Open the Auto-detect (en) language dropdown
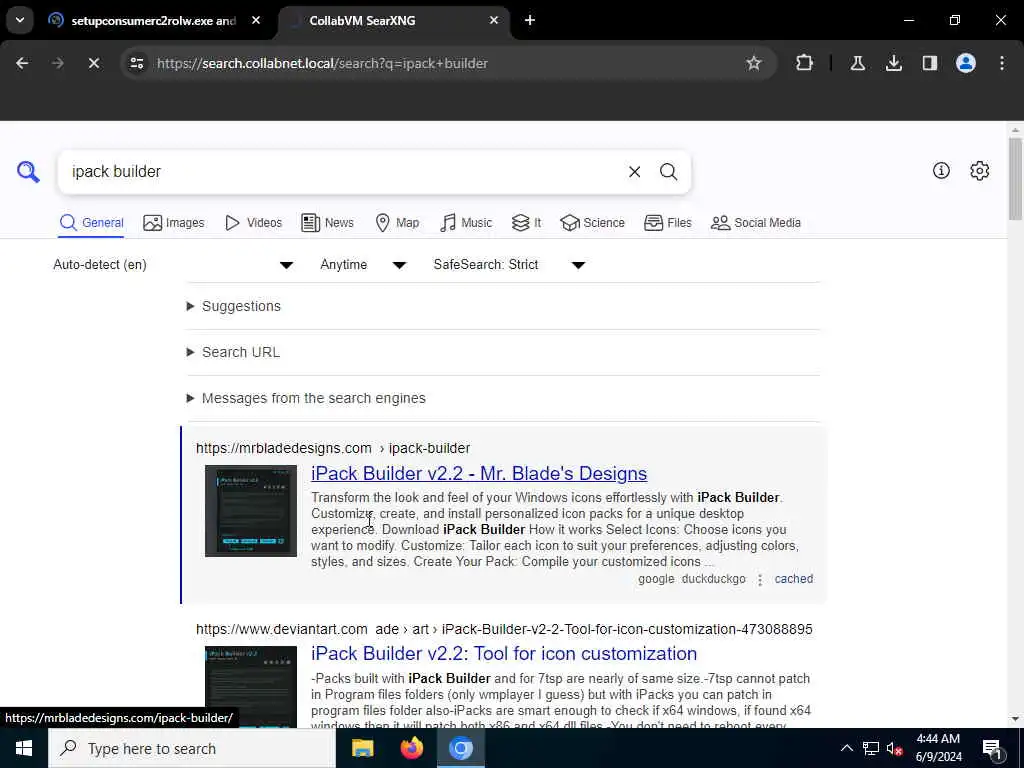Viewport: 1024px width, 768px height. coord(173,264)
